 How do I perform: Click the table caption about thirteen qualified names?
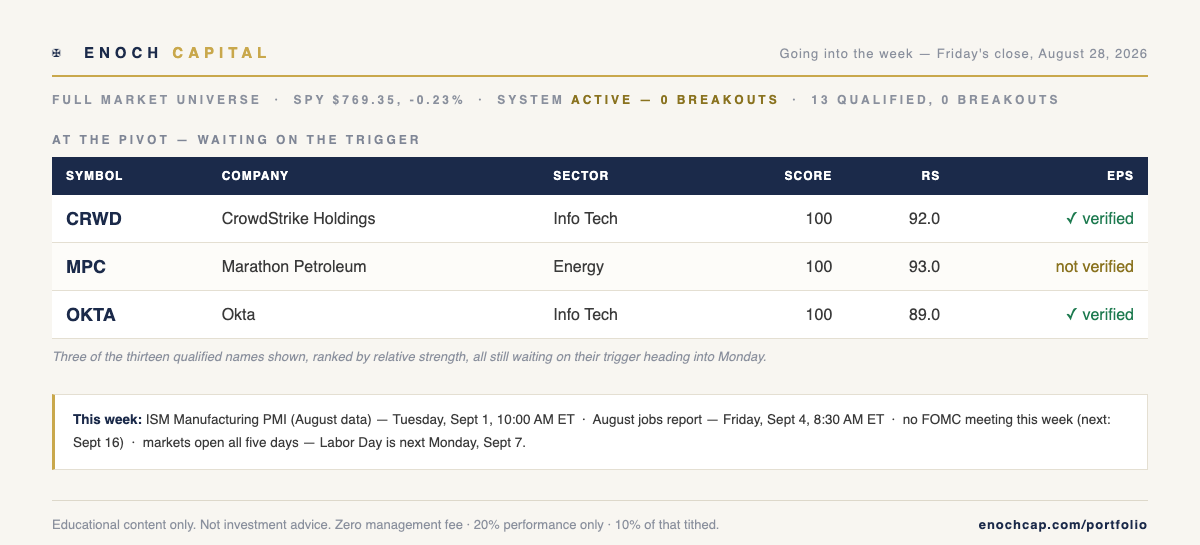pos(410,356)
